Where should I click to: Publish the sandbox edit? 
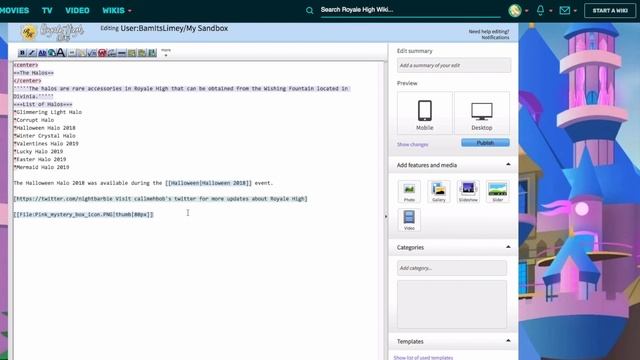click(x=485, y=142)
